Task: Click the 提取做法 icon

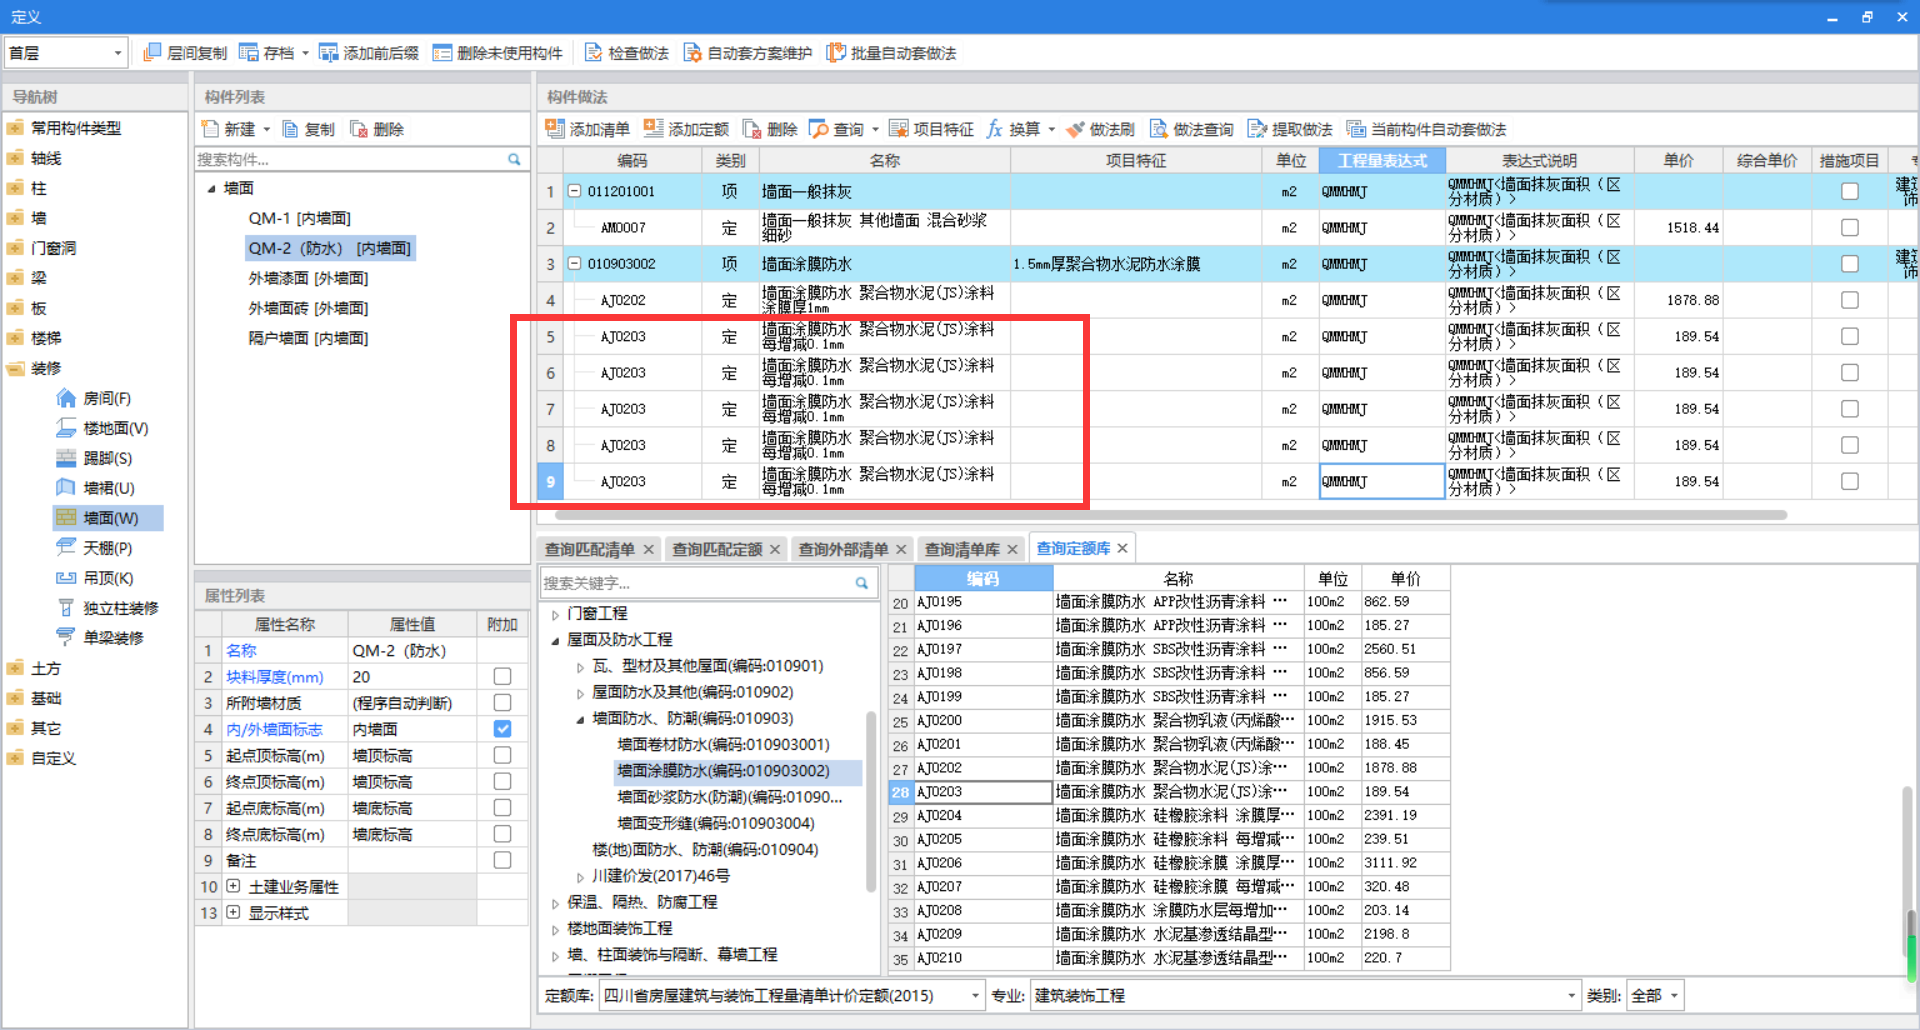Action: 1257,129
